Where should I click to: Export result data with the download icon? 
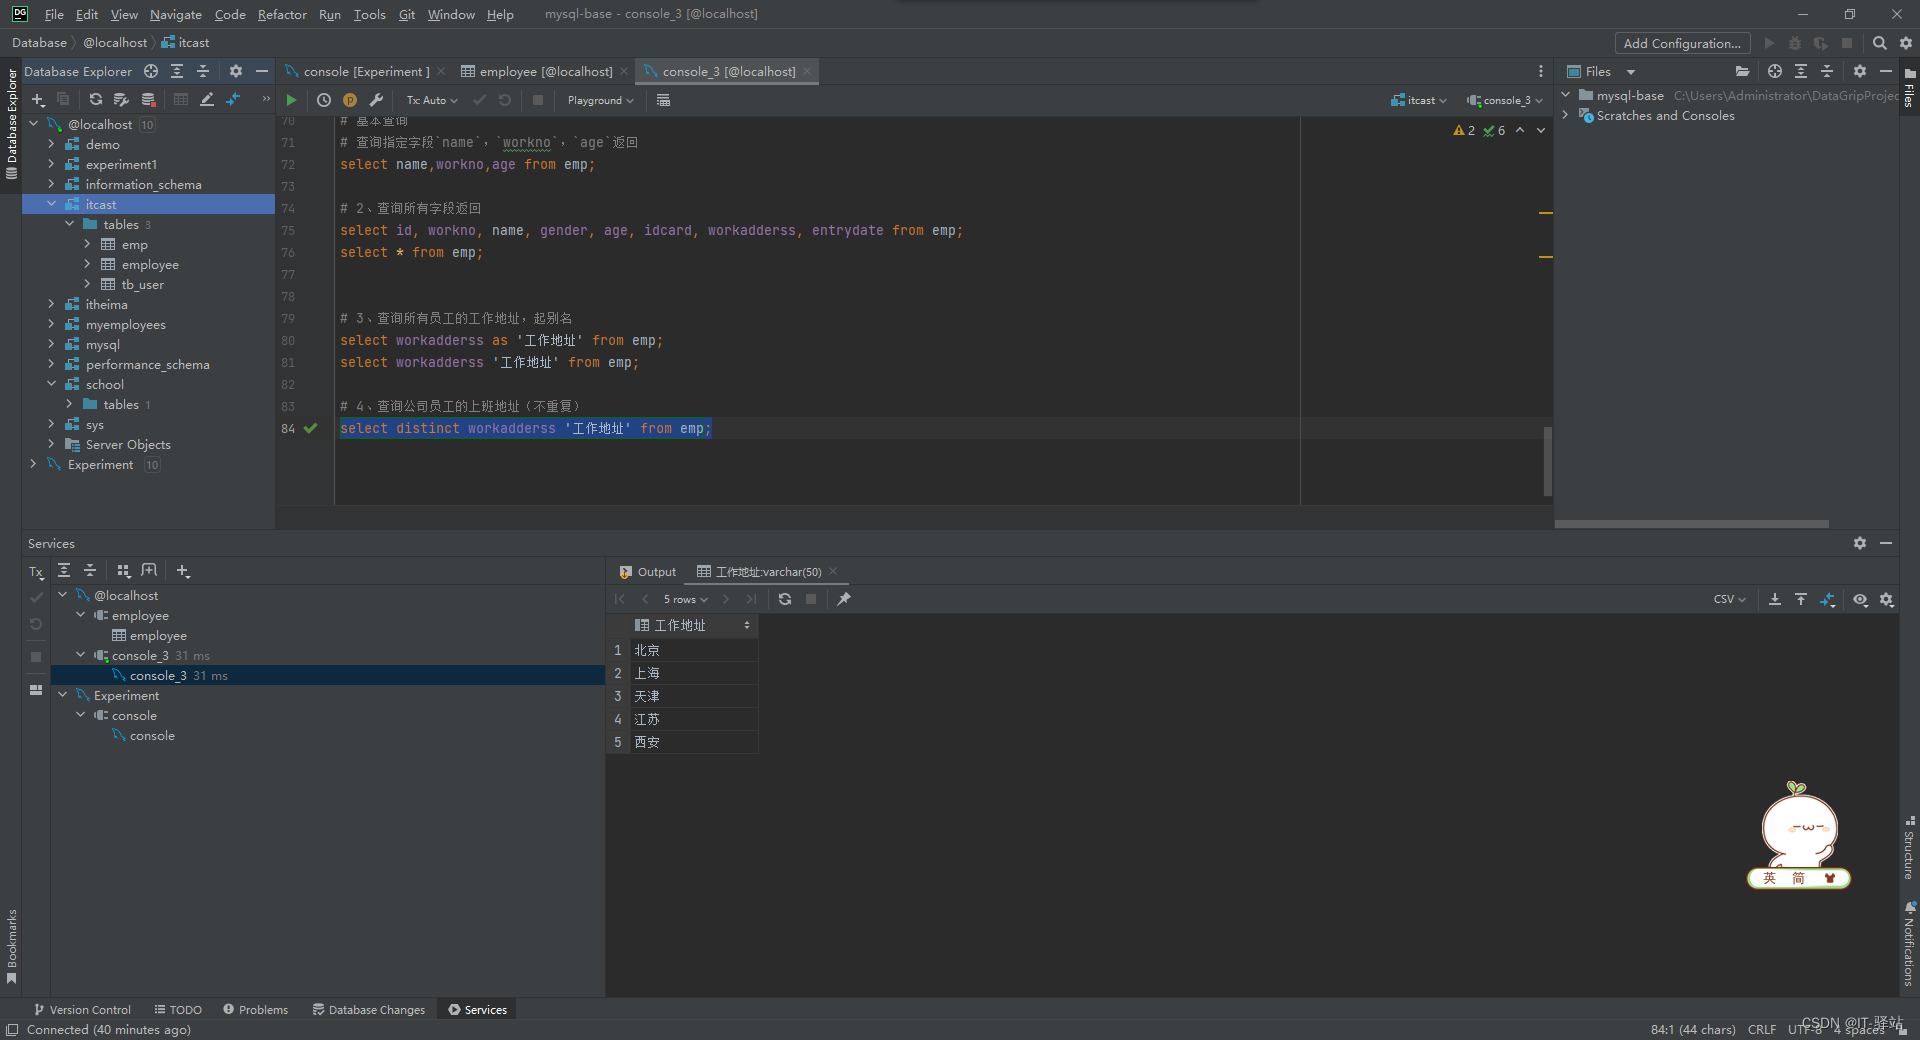(1774, 599)
